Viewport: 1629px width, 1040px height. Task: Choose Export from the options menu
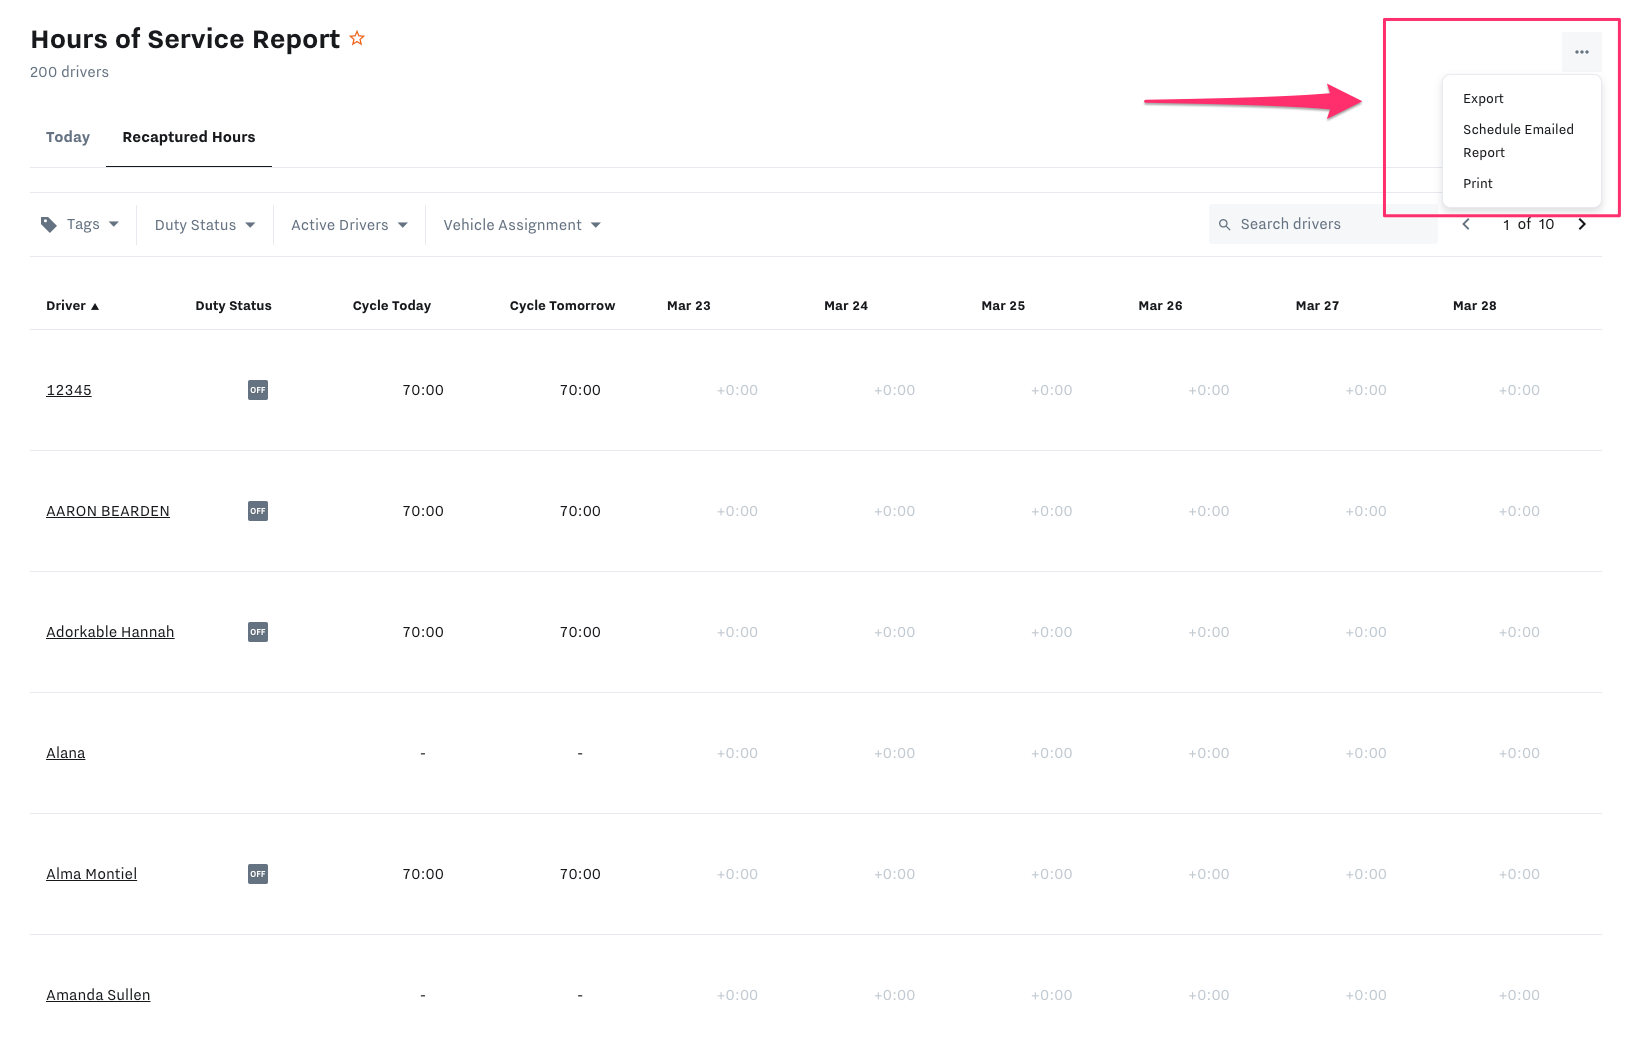(x=1483, y=99)
